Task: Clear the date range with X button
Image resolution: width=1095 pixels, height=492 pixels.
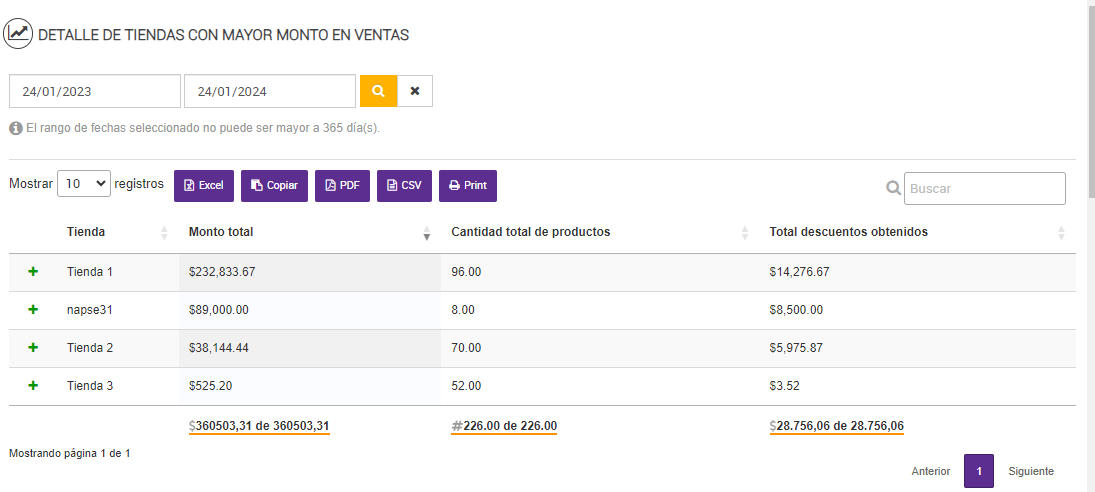Action: pos(415,91)
